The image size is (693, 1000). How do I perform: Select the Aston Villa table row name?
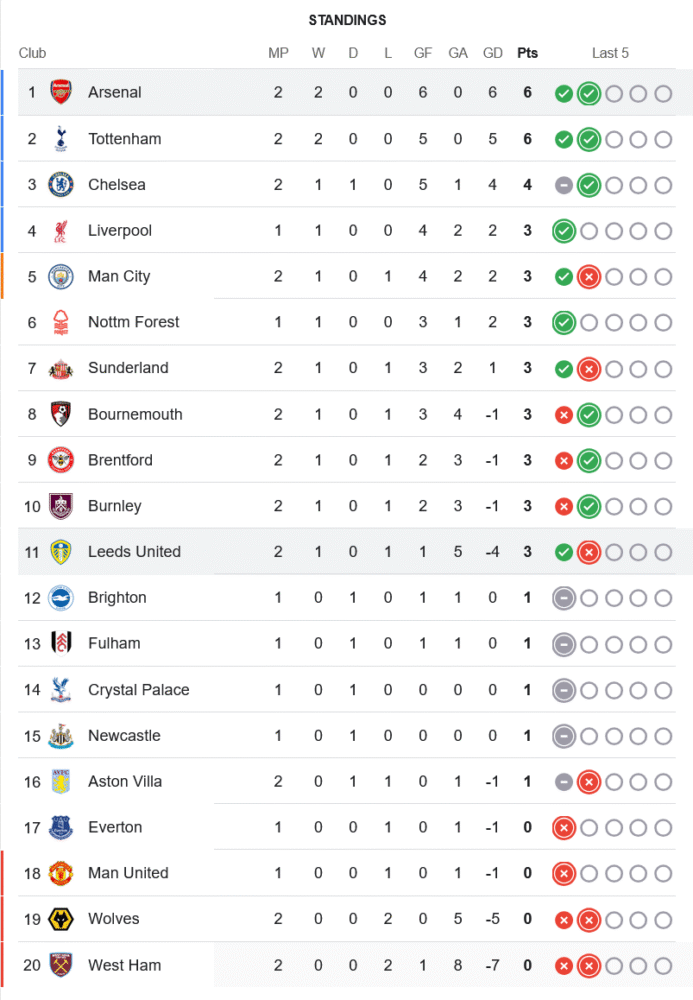click(125, 782)
